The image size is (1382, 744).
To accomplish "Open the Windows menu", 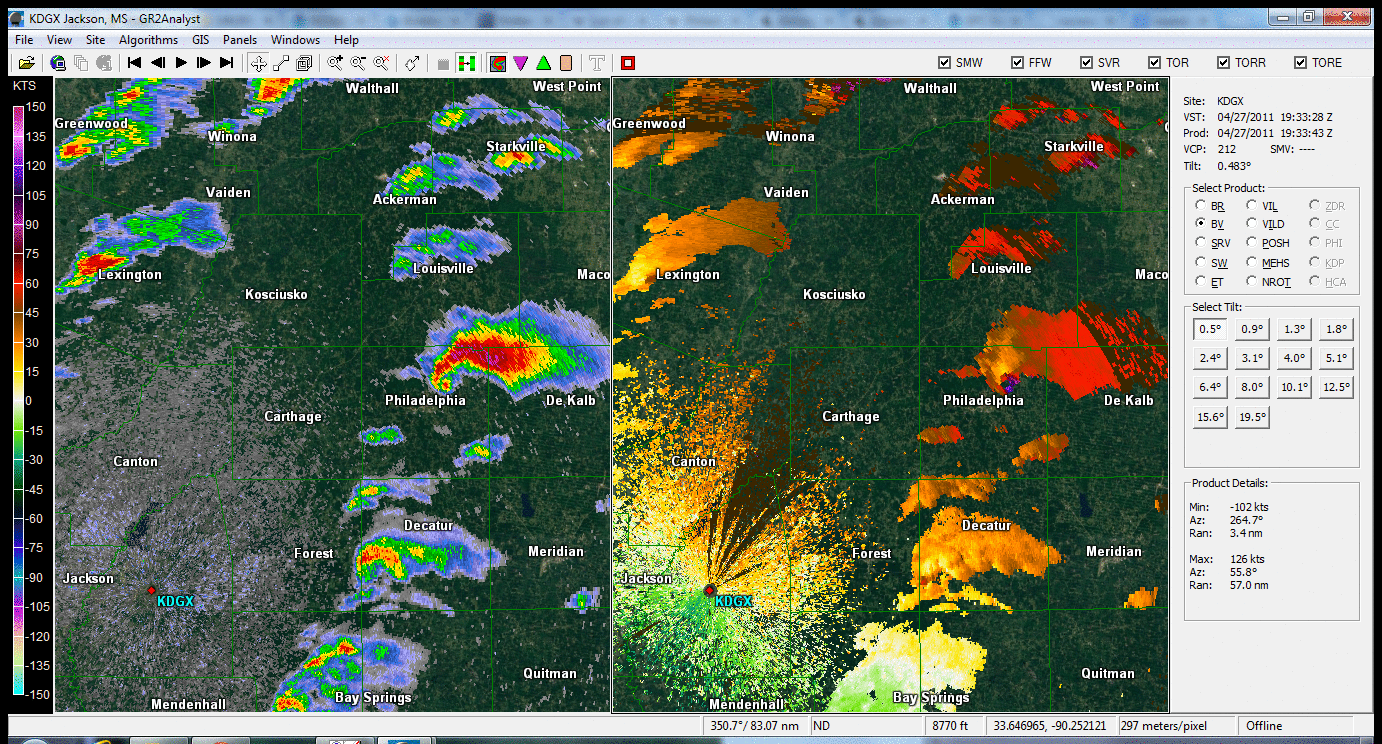I will [x=296, y=40].
